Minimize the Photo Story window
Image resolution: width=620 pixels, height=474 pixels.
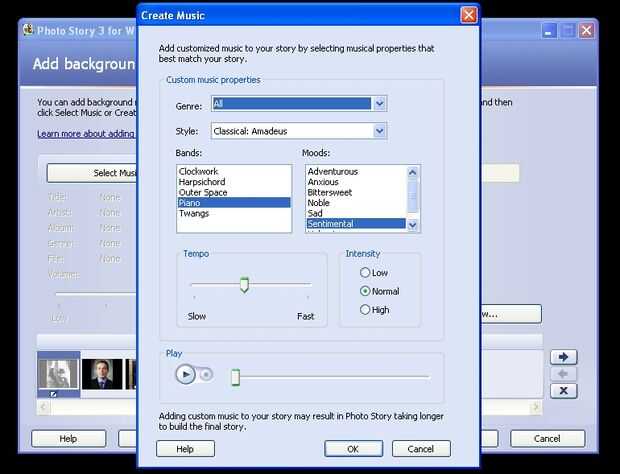coord(548,31)
